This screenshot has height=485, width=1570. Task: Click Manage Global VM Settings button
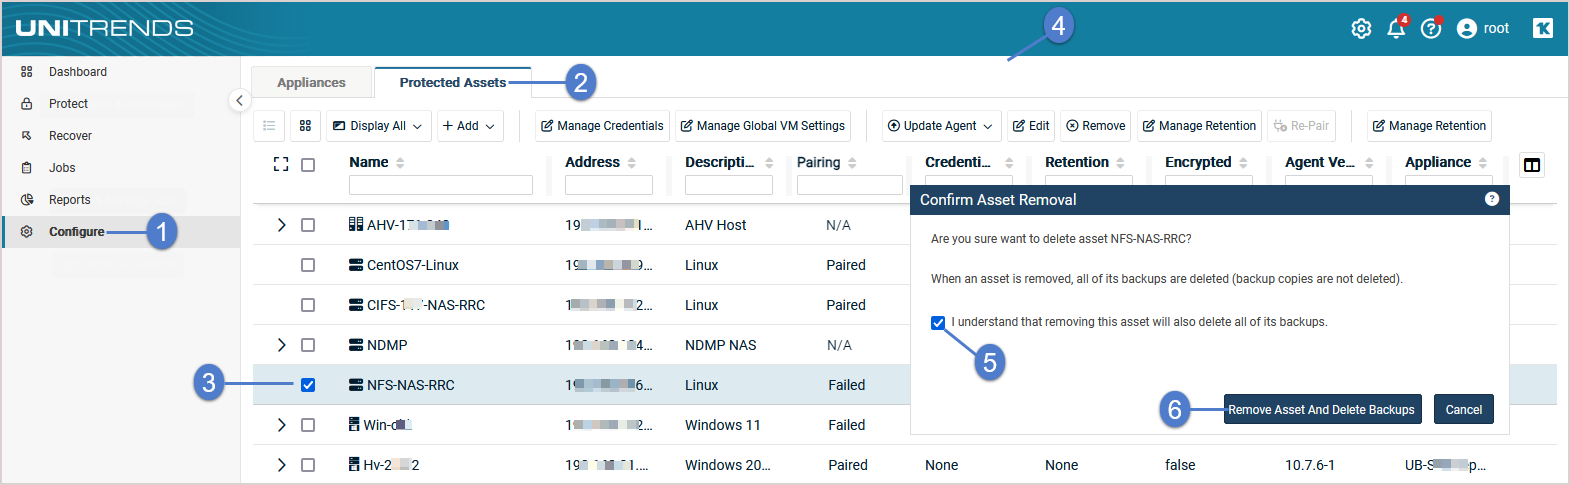click(x=763, y=126)
